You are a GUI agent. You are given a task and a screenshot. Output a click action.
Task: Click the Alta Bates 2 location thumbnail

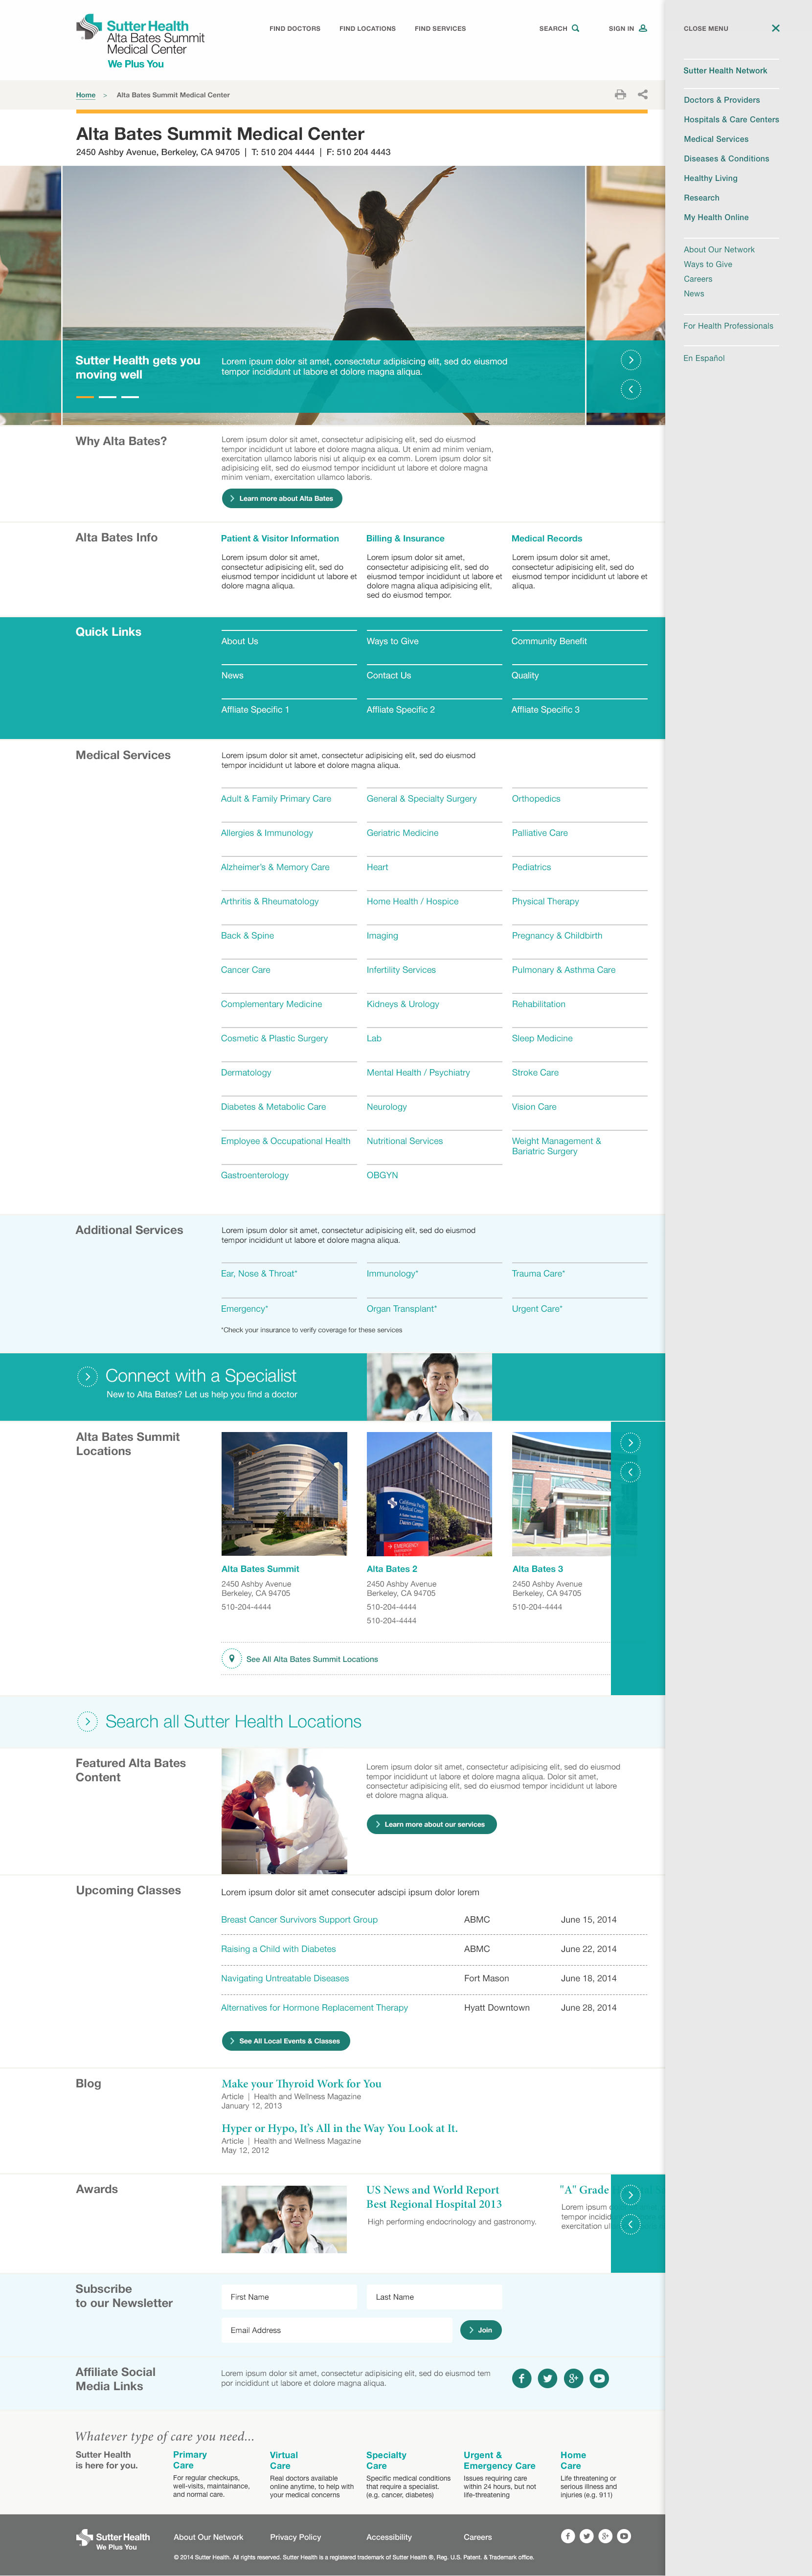click(x=429, y=1493)
